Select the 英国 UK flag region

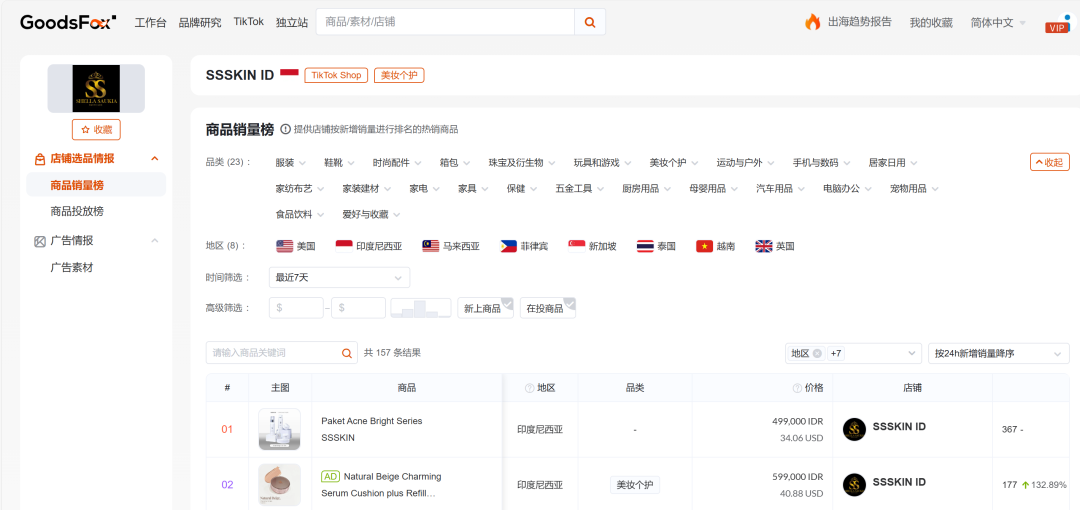click(774, 246)
